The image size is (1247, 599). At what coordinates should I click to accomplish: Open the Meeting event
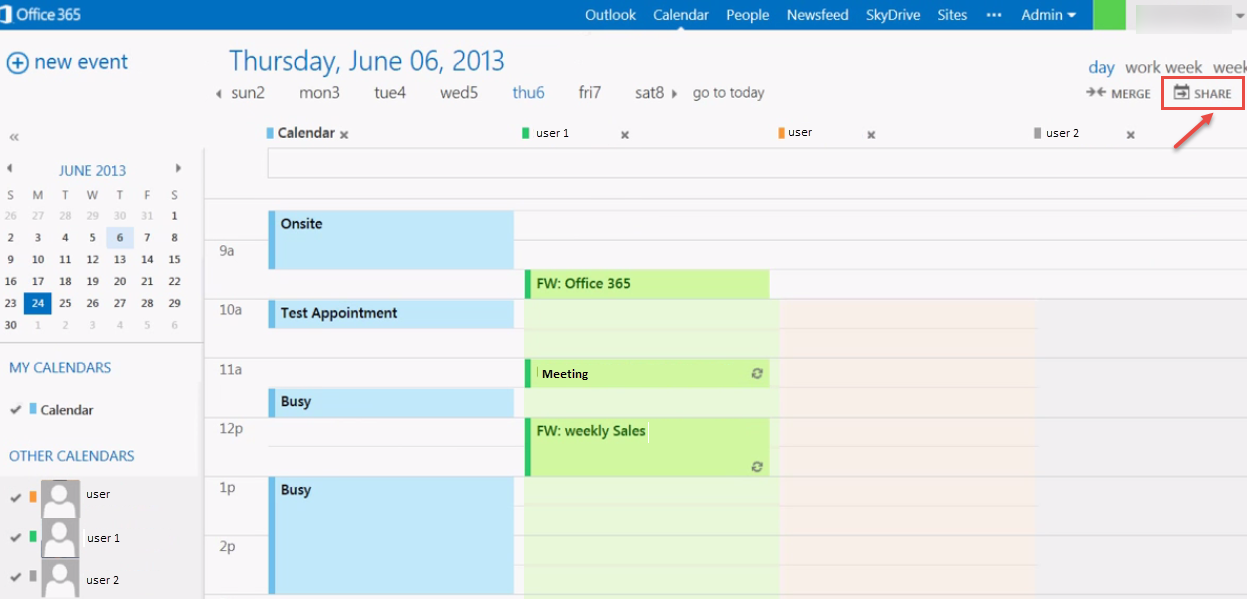click(x=647, y=373)
